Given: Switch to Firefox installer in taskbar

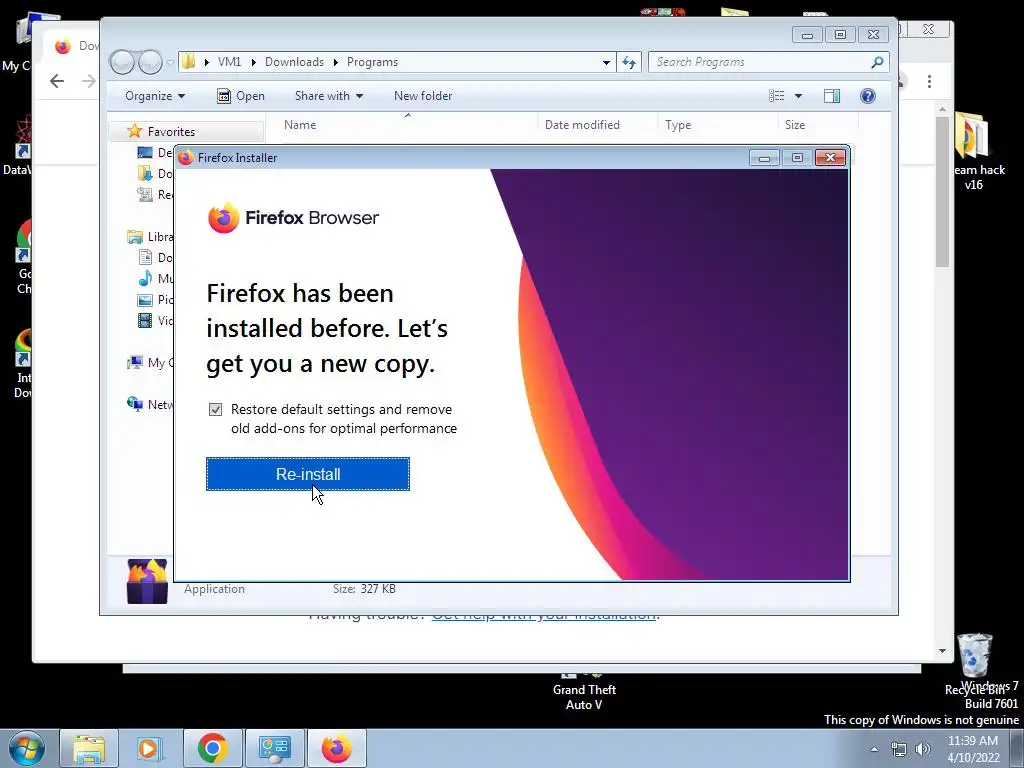Looking at the screenshot, I should click(x=336, y=748).
